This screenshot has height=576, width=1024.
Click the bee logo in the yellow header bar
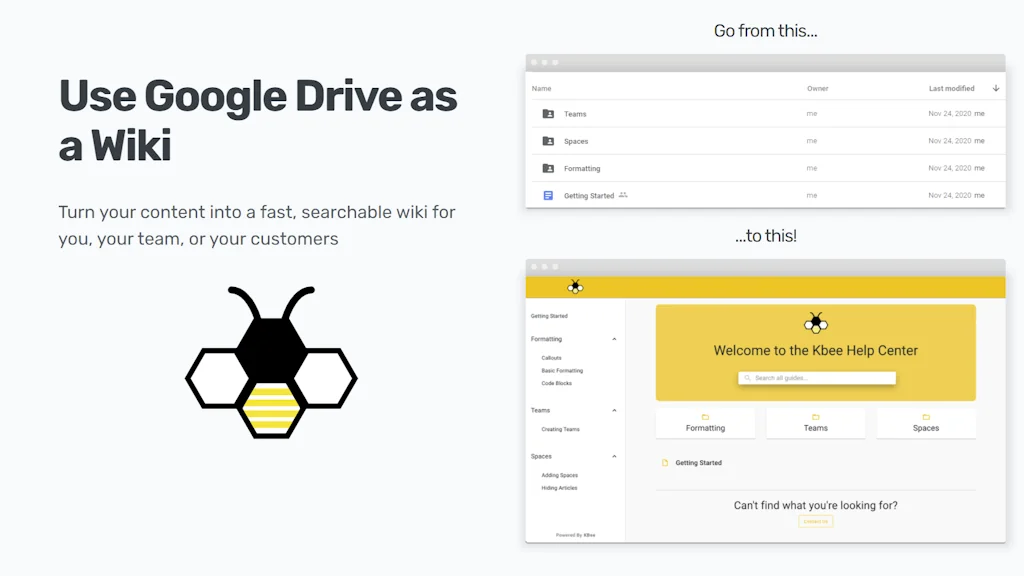pyautogui.click(x=574, y=288)
